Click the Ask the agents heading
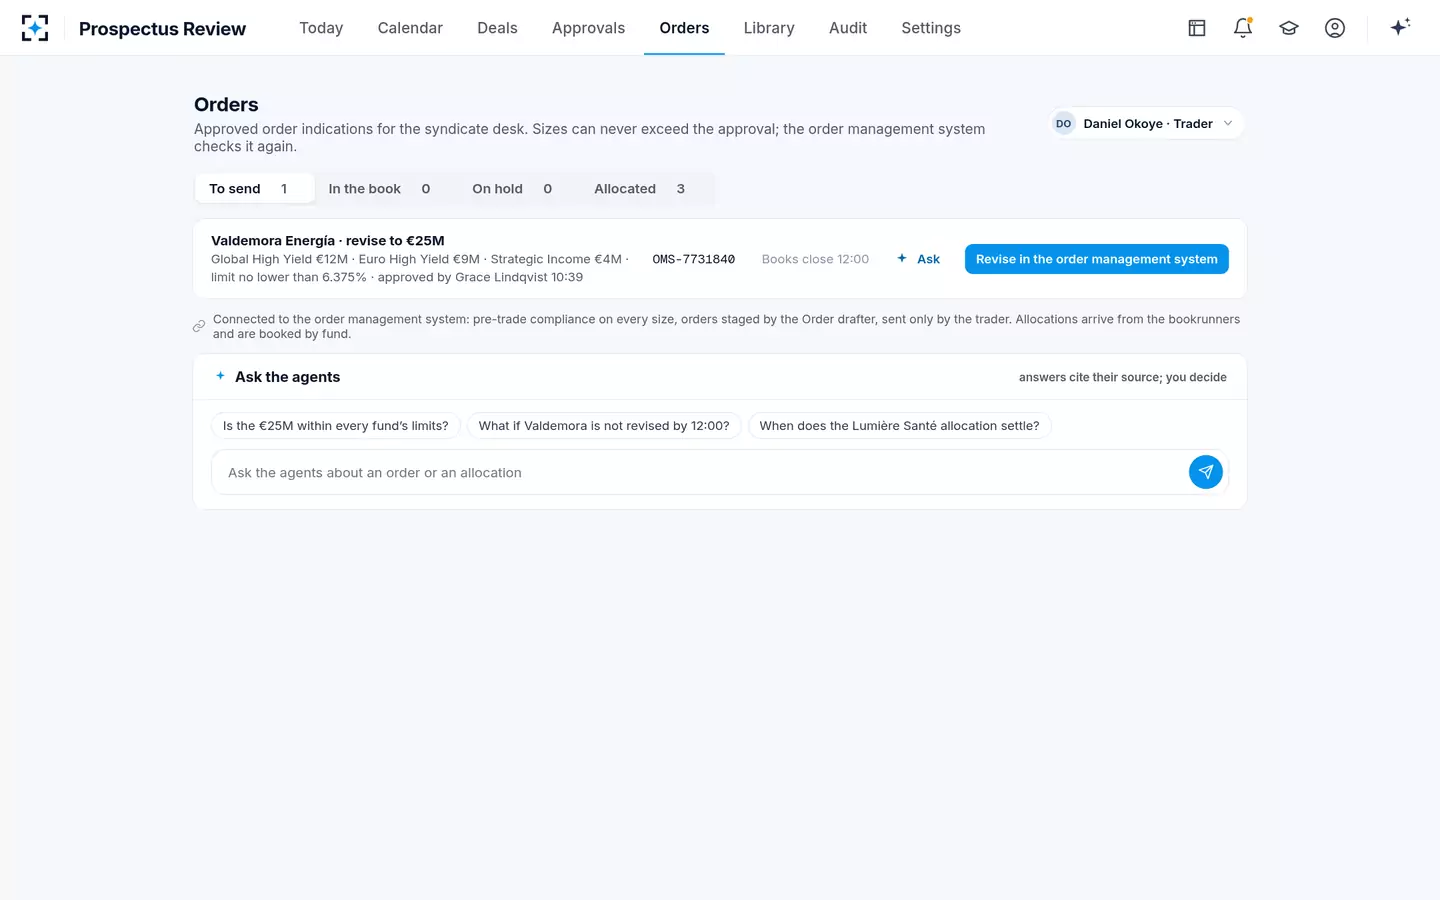Viewport: 1440px width, 900px height. pos(287,377)
